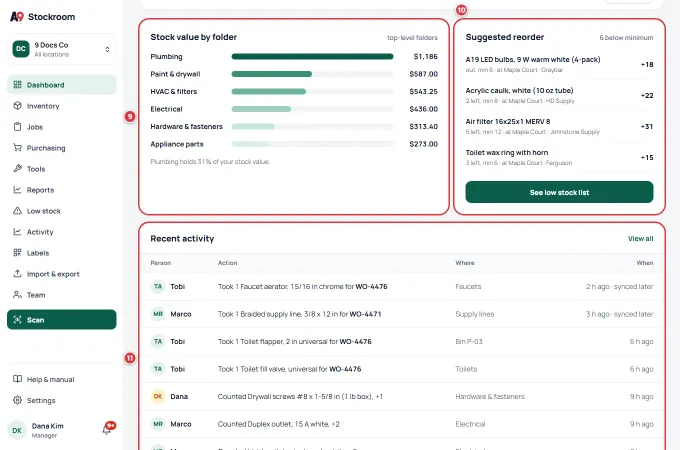
Task: Go to Inventory in the sidebar
Action: (62, 106)
